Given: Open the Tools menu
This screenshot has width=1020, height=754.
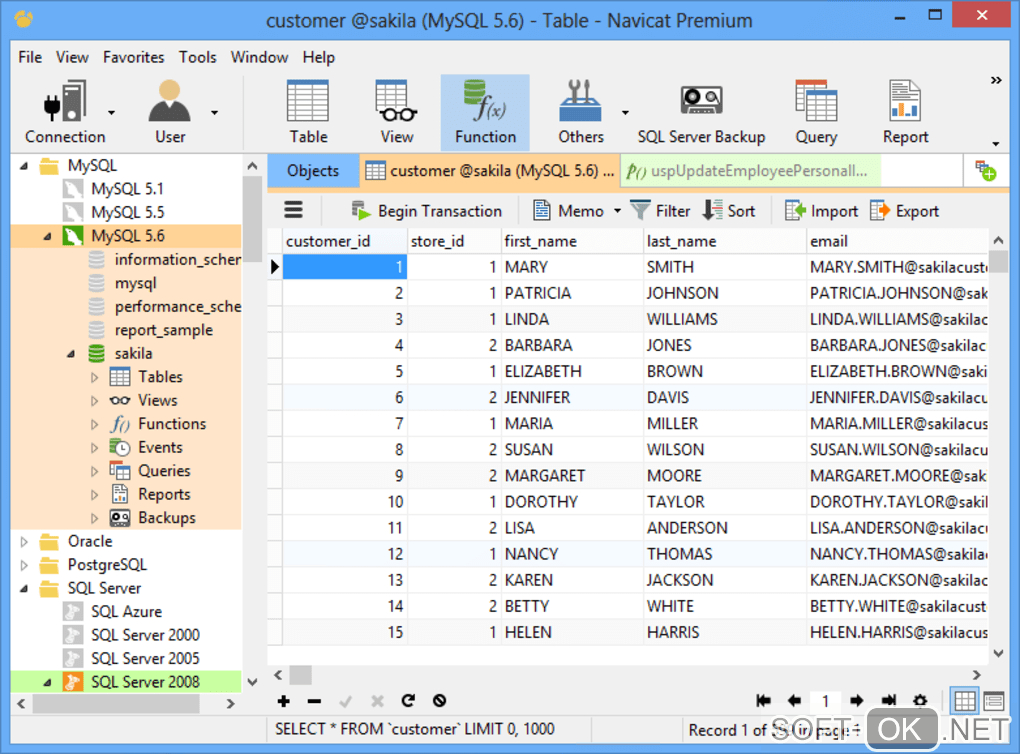Looking at the screenshot, I should (198, 57).
